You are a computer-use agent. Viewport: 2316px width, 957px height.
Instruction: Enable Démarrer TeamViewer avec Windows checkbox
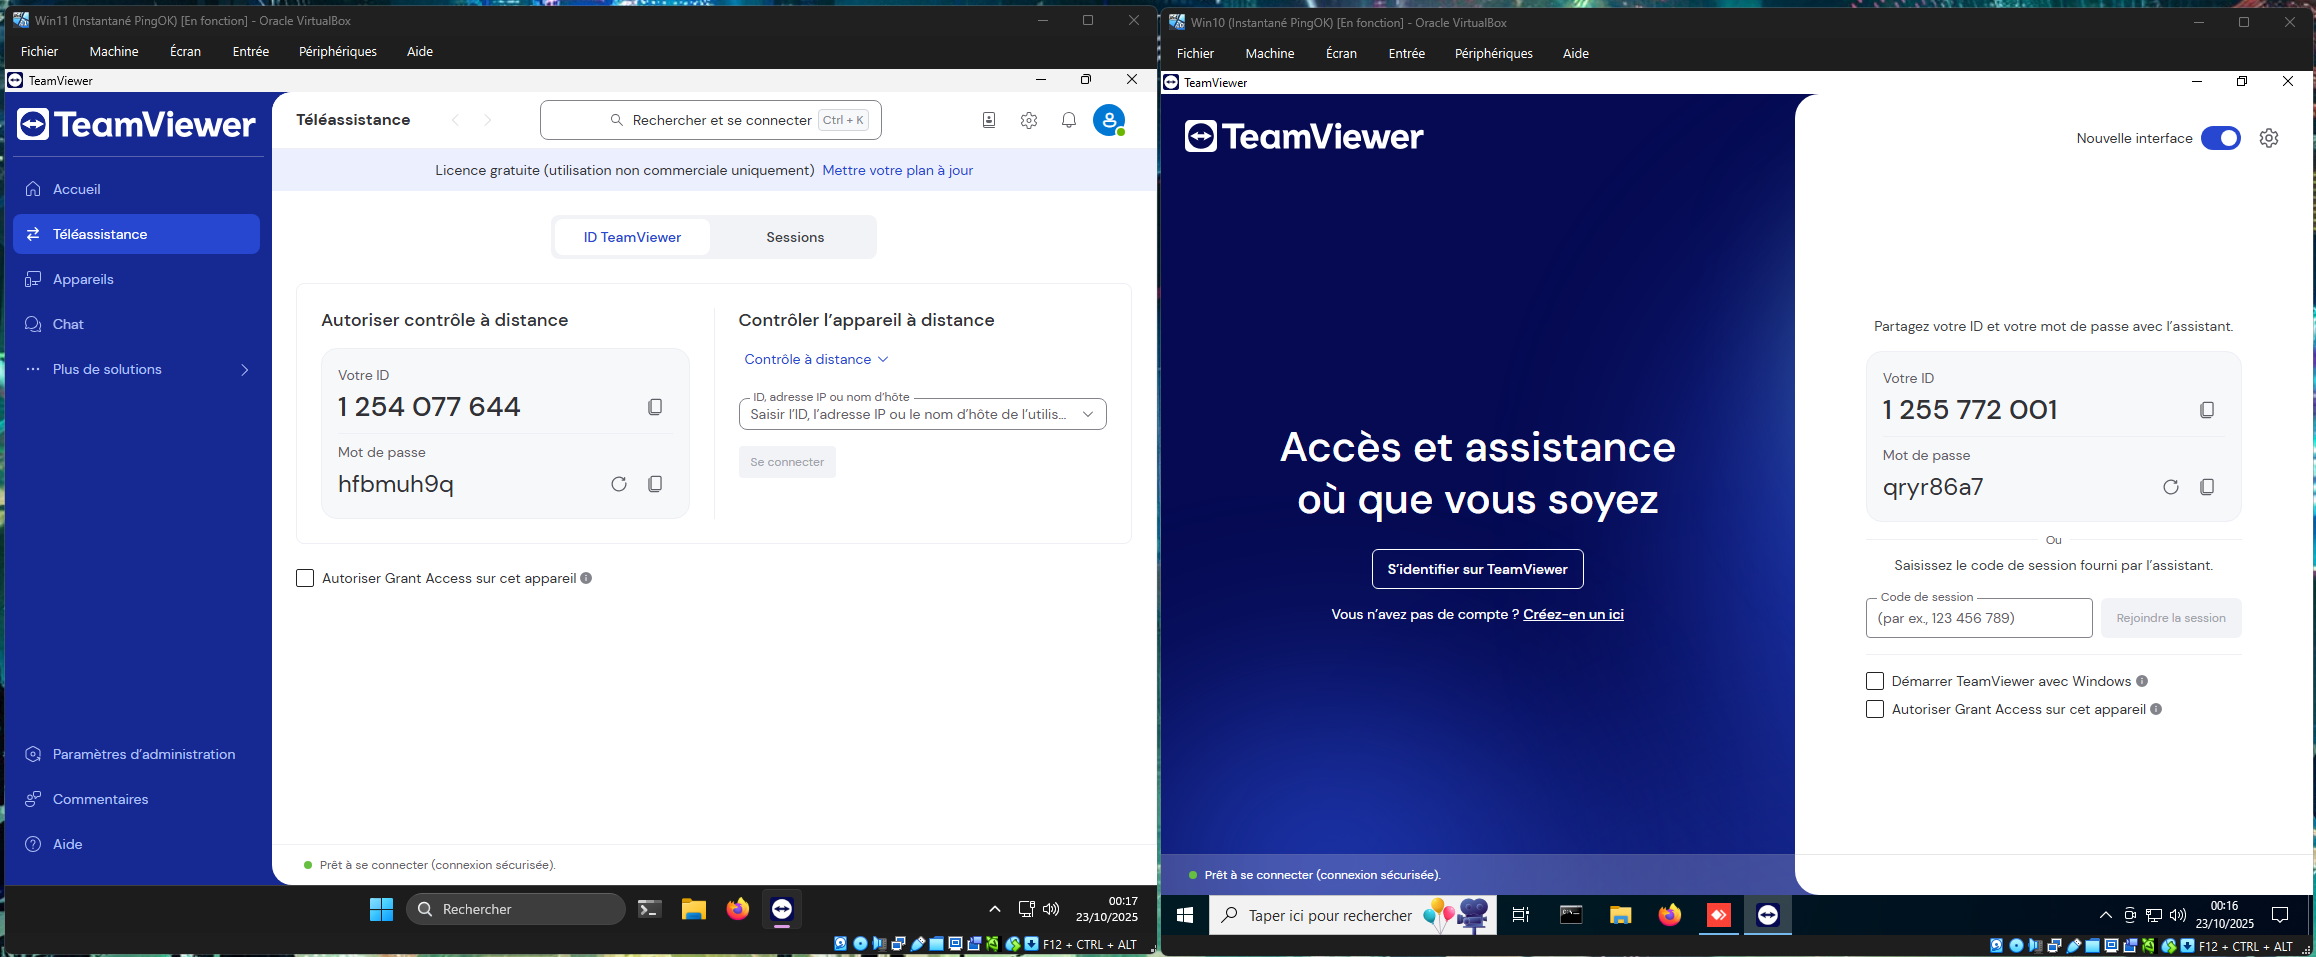pos(1875,681)
